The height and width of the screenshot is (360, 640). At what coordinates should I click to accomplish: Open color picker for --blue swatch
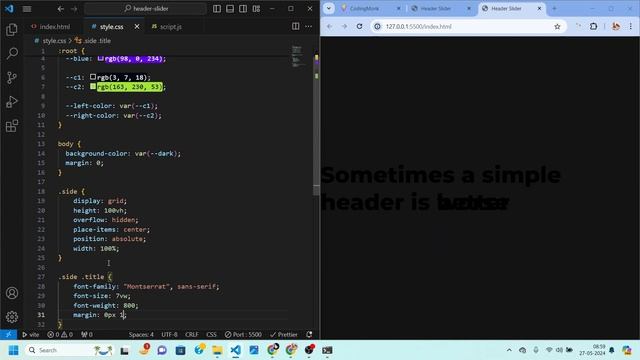click(x=100, y=58)
